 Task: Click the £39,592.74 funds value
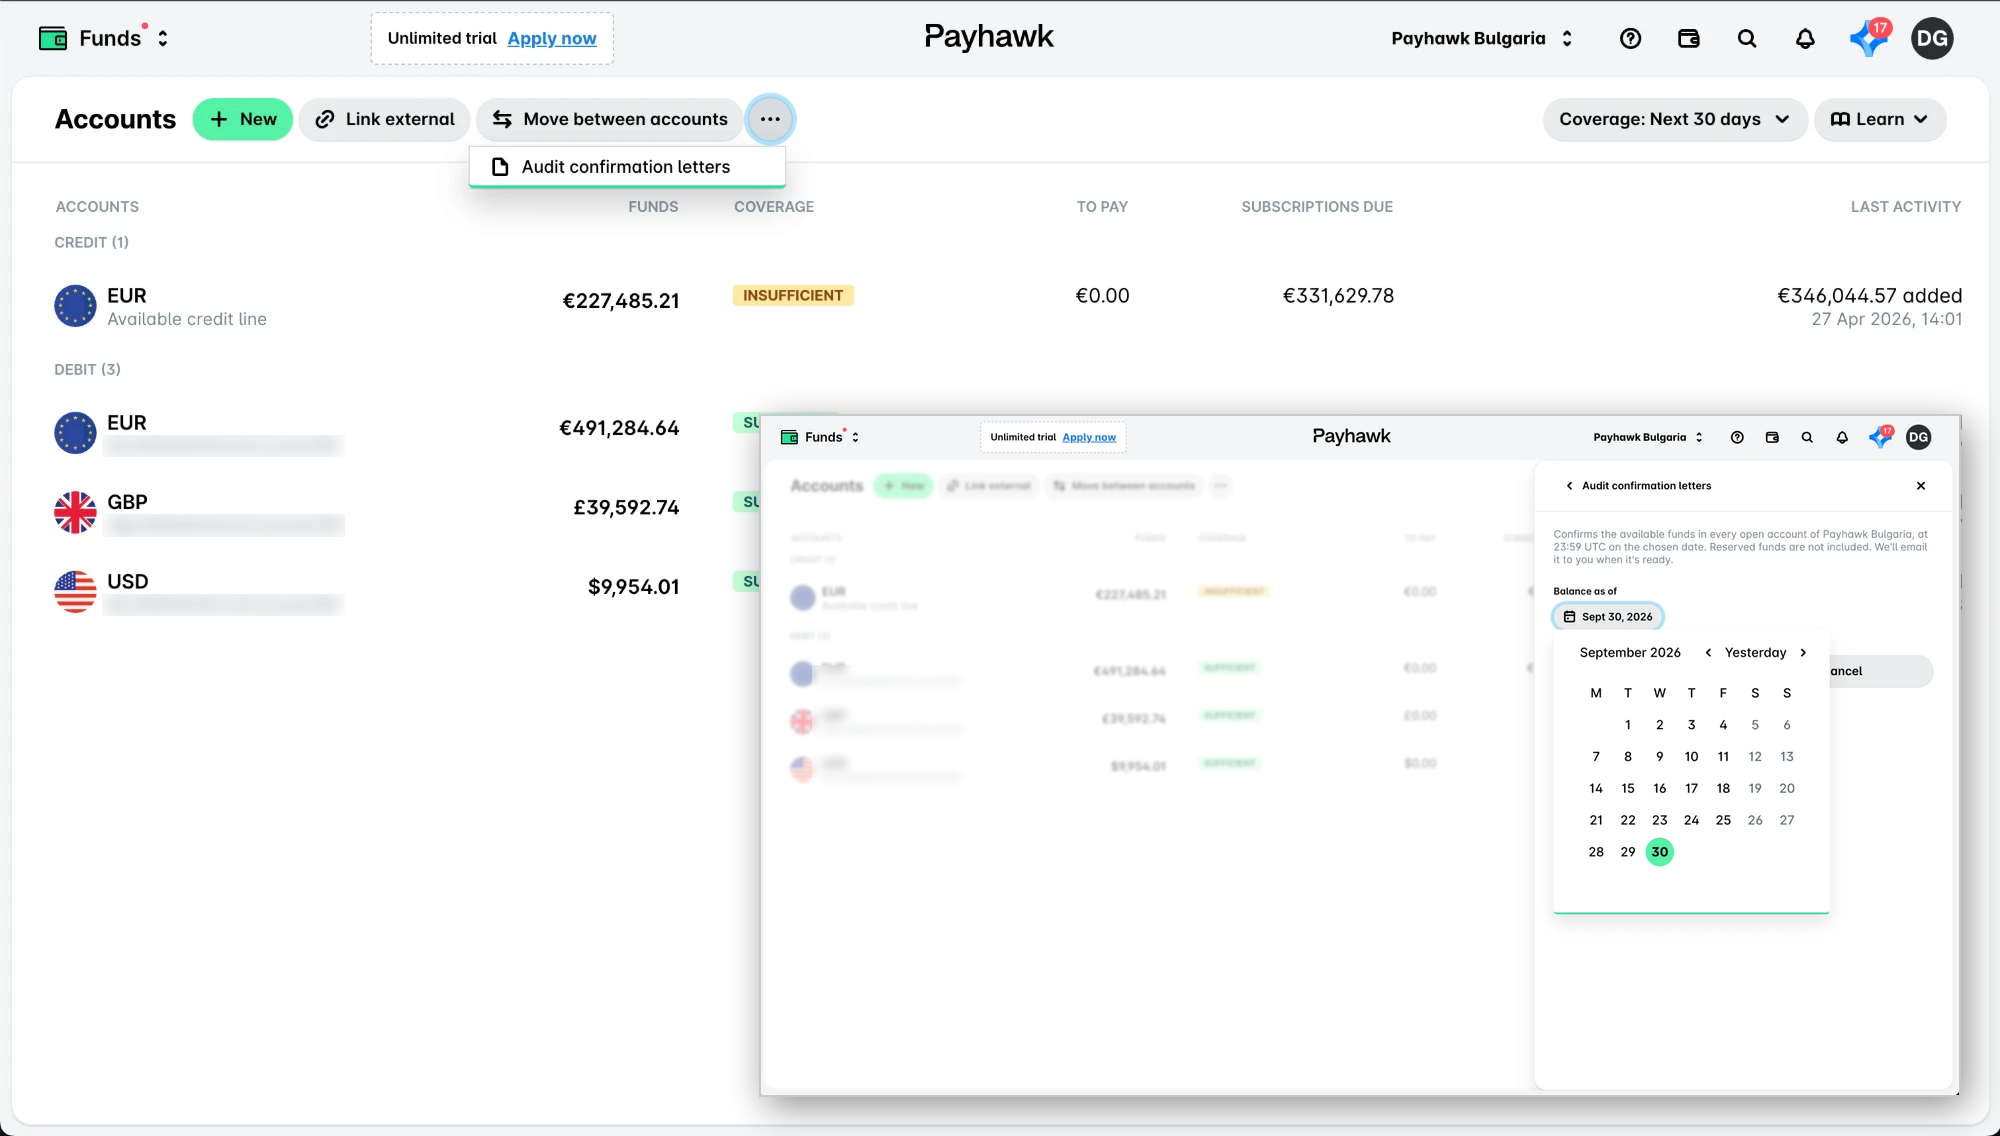[626, 508]
